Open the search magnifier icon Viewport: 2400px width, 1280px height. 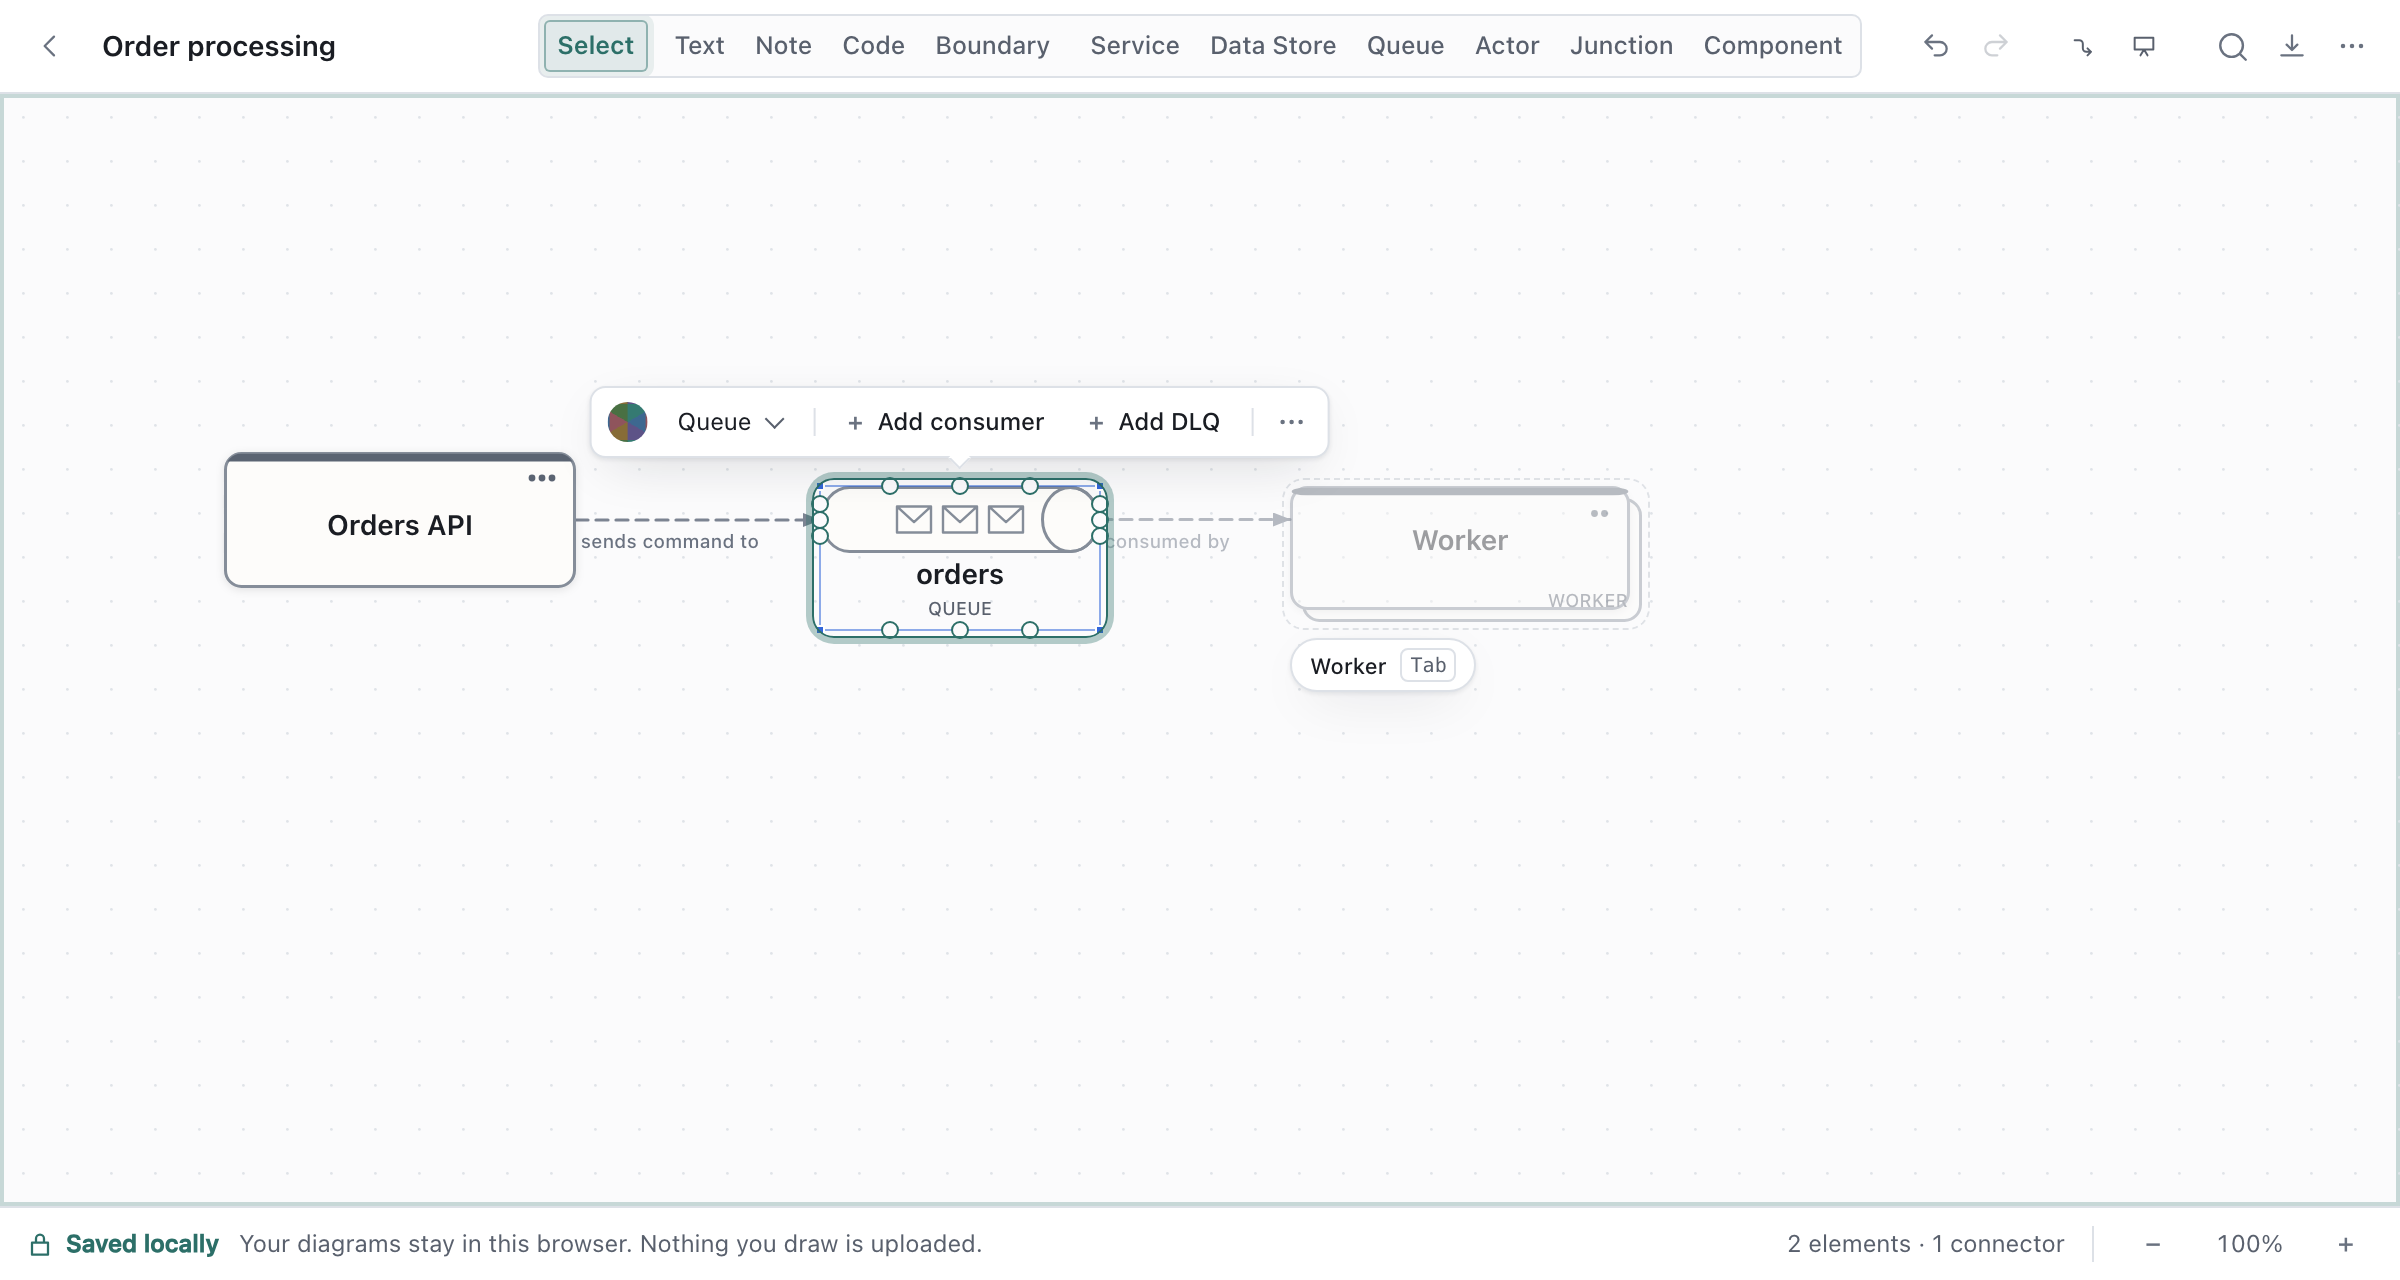[2232, 46]
